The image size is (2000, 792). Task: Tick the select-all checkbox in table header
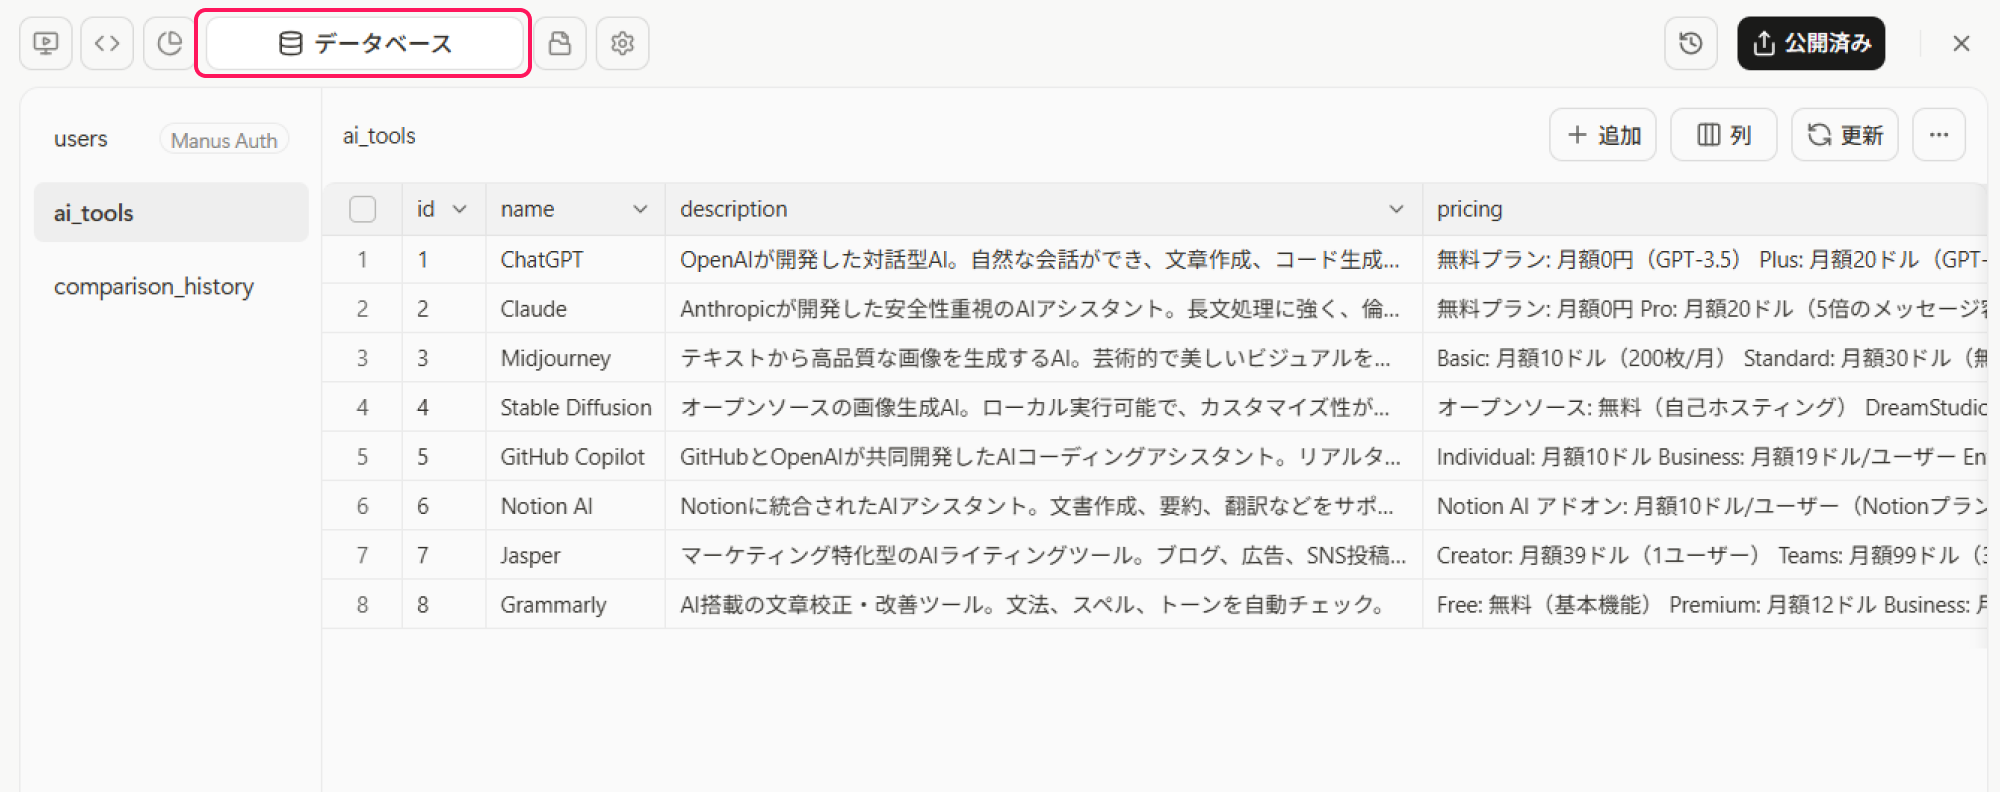[362, 209]
